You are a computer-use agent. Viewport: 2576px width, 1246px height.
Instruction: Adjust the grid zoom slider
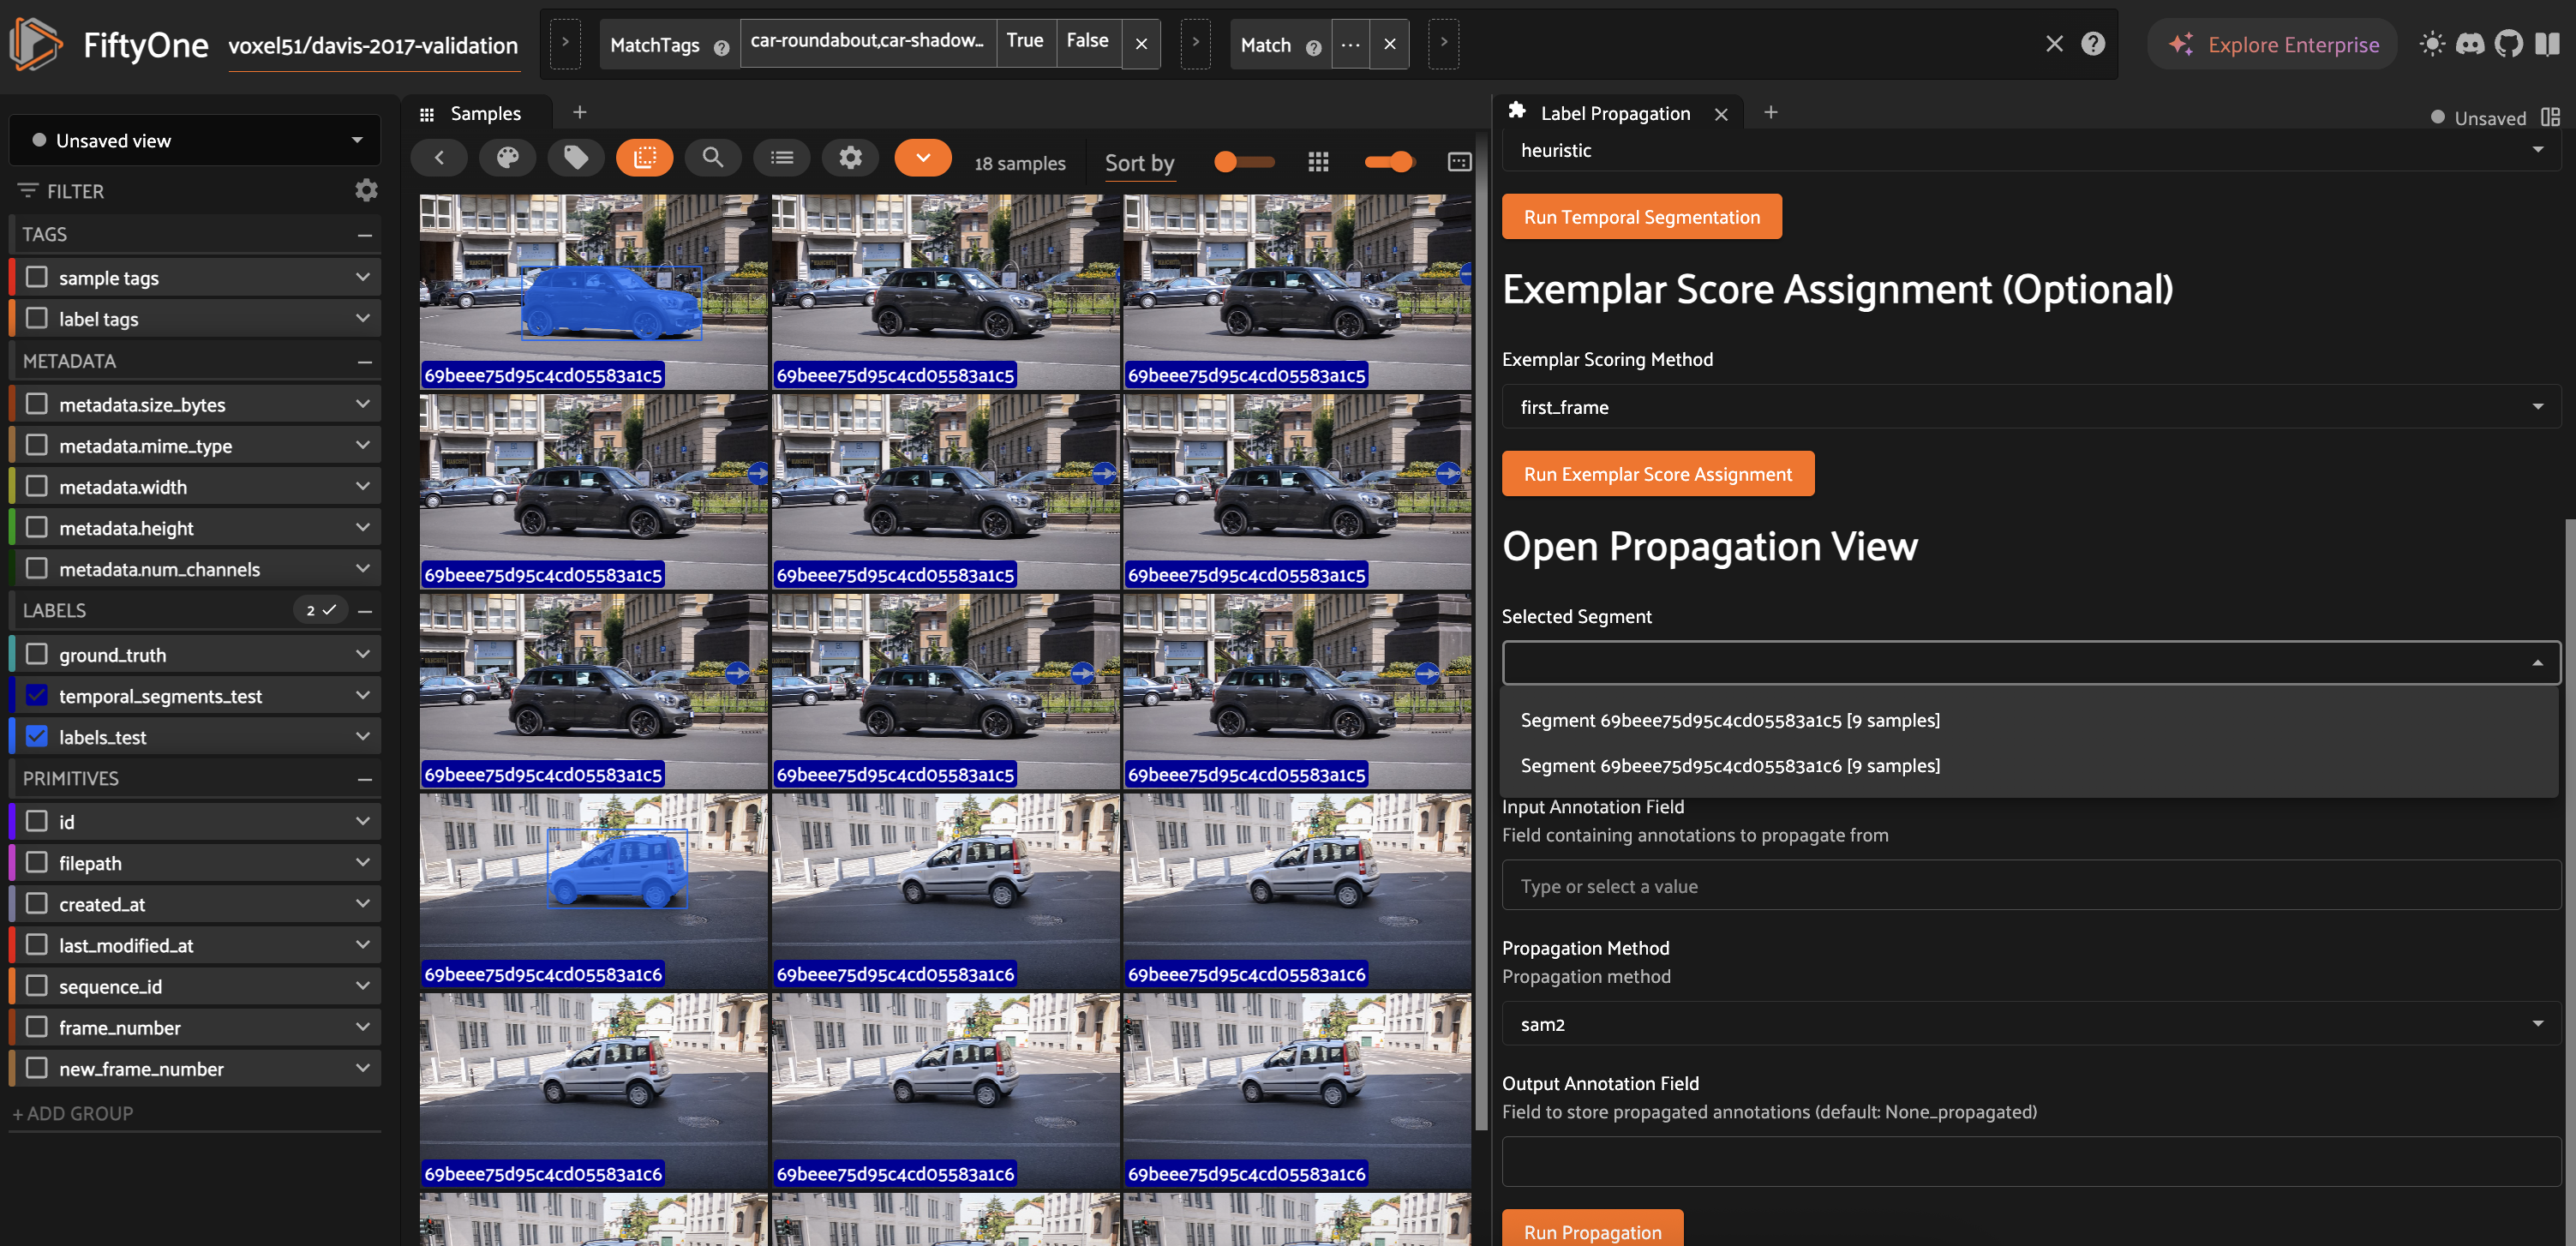point(1244,162)
